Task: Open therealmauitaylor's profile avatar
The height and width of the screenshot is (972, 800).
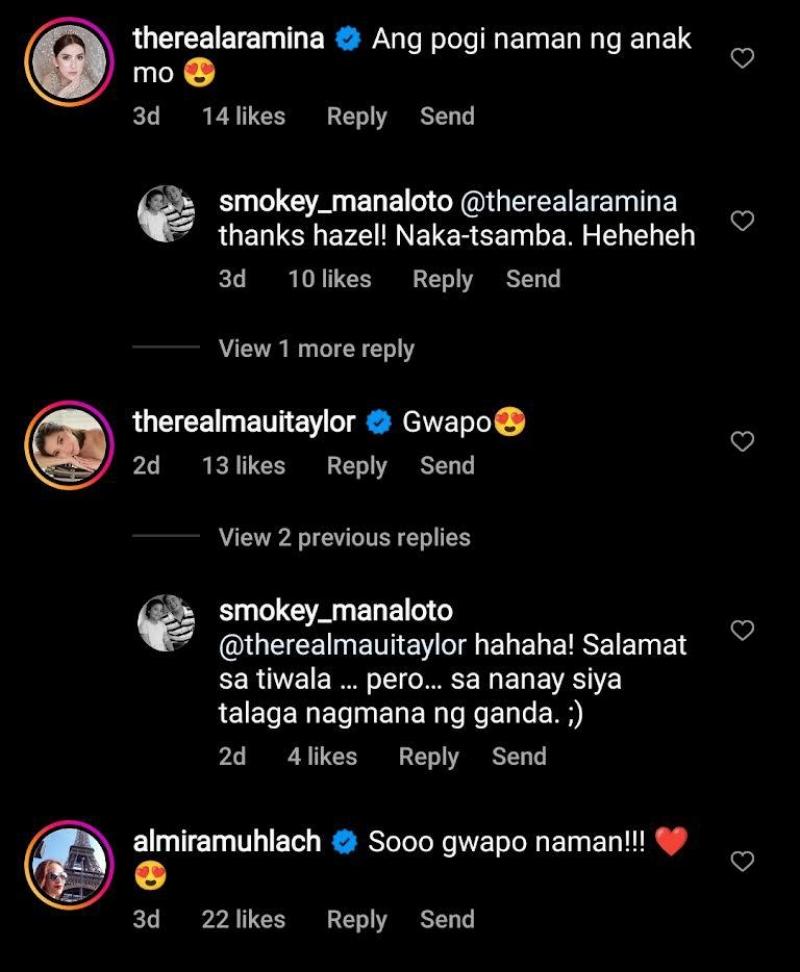Action: (x=69, y=445)
